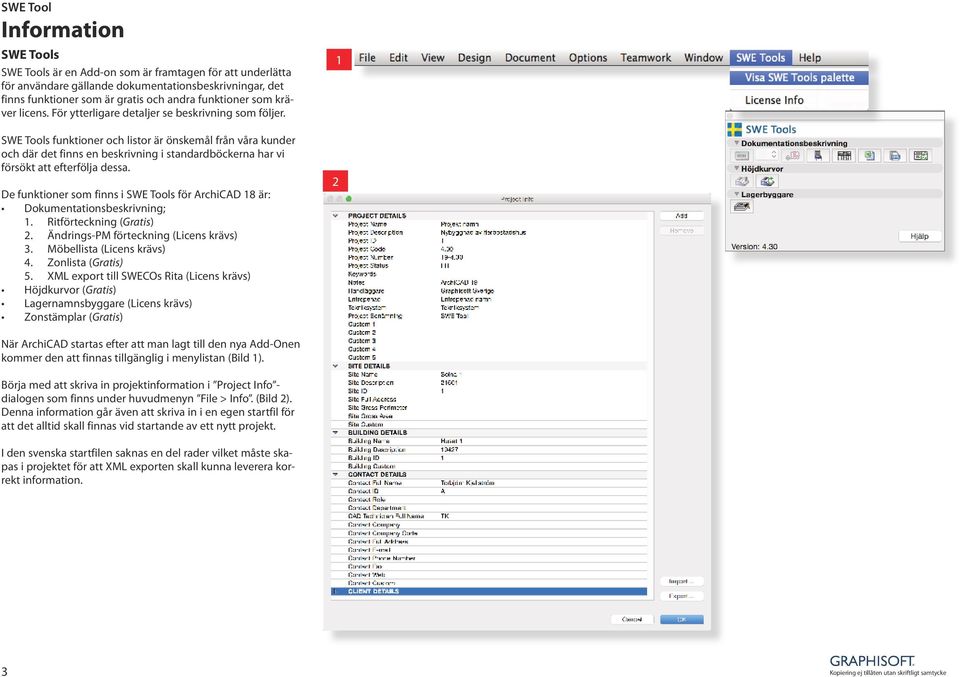The image size is (960, 677).
Task: Click the Add button in Project Info
Action: (681, 216)
